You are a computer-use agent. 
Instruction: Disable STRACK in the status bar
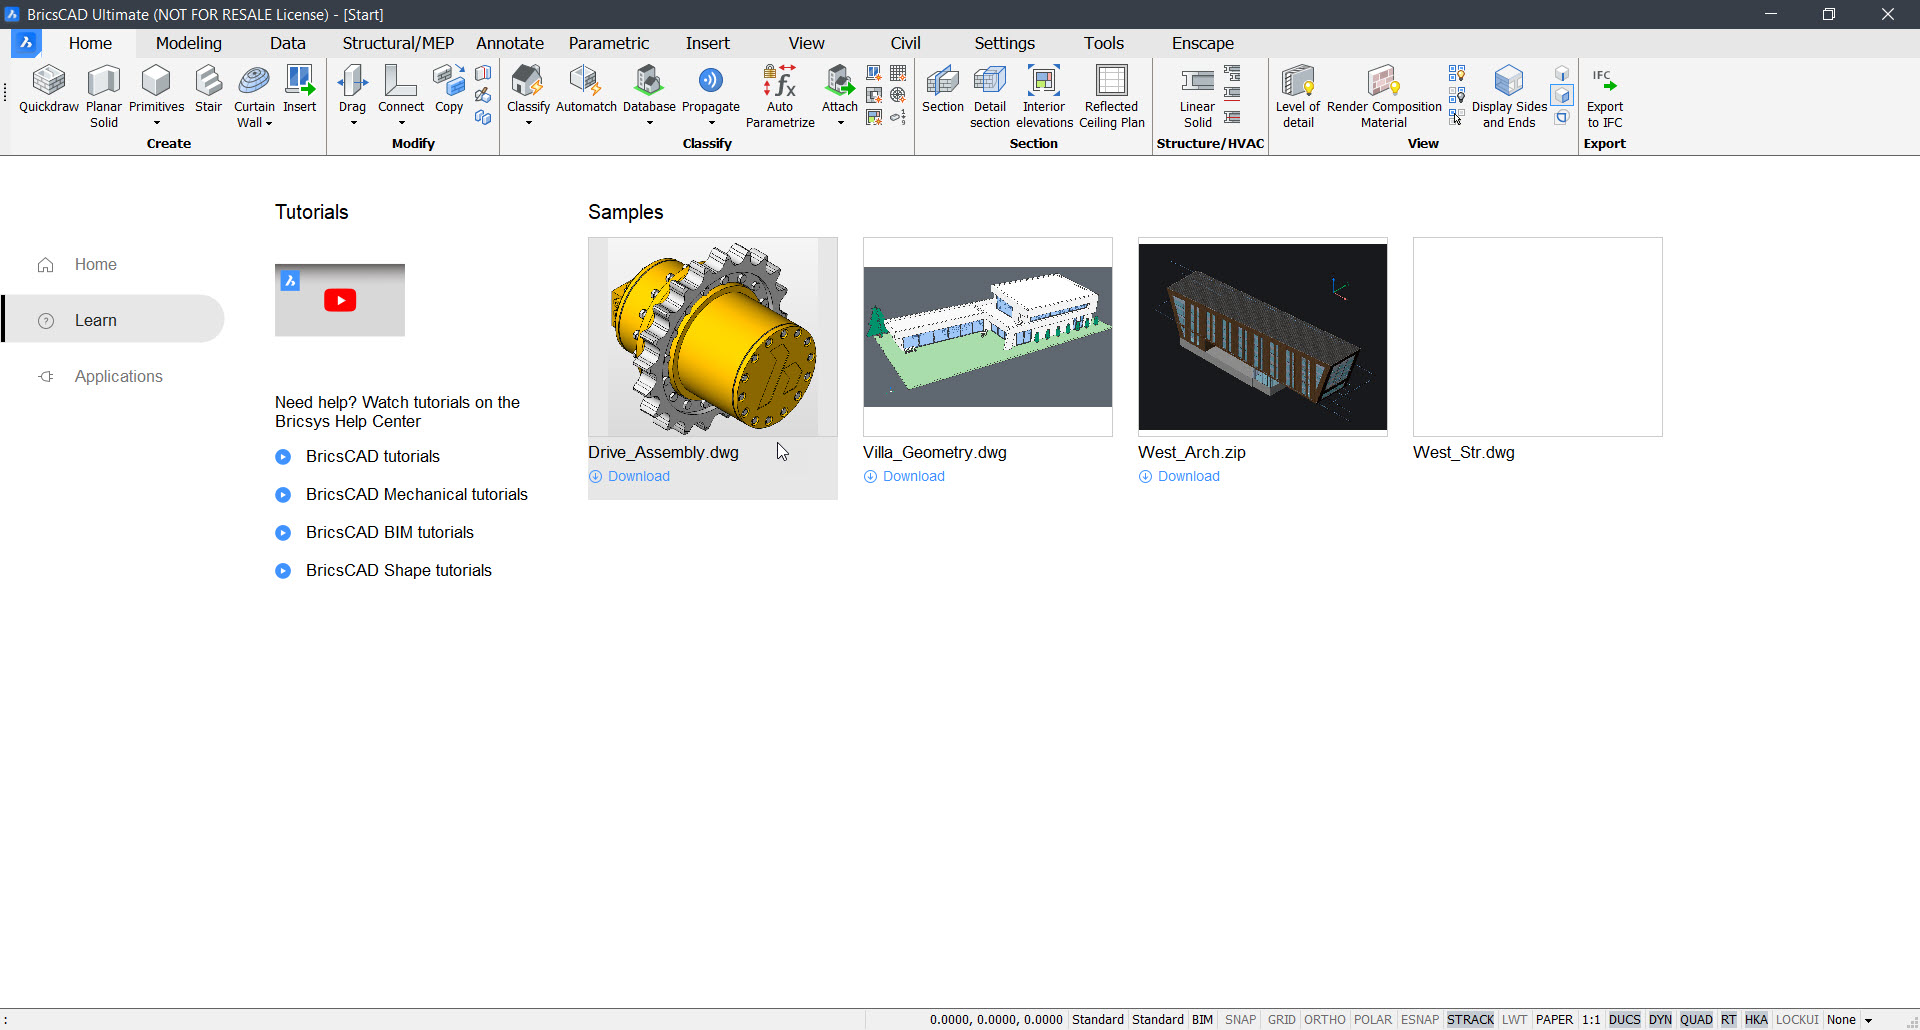click(x=1470, y=1020)
